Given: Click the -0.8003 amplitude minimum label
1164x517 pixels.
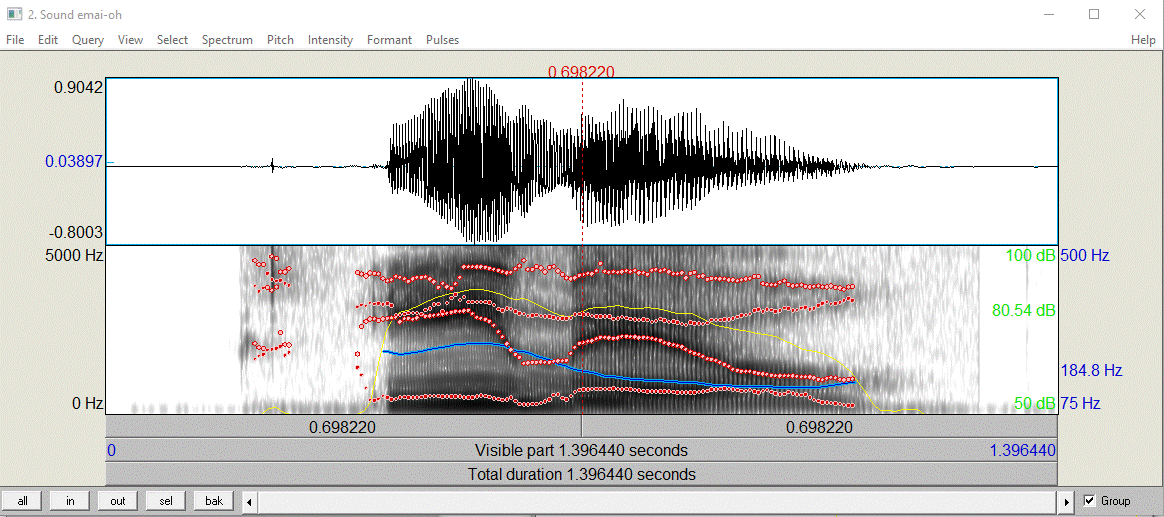Looking at the screenshot, I should tap(76, 233).
